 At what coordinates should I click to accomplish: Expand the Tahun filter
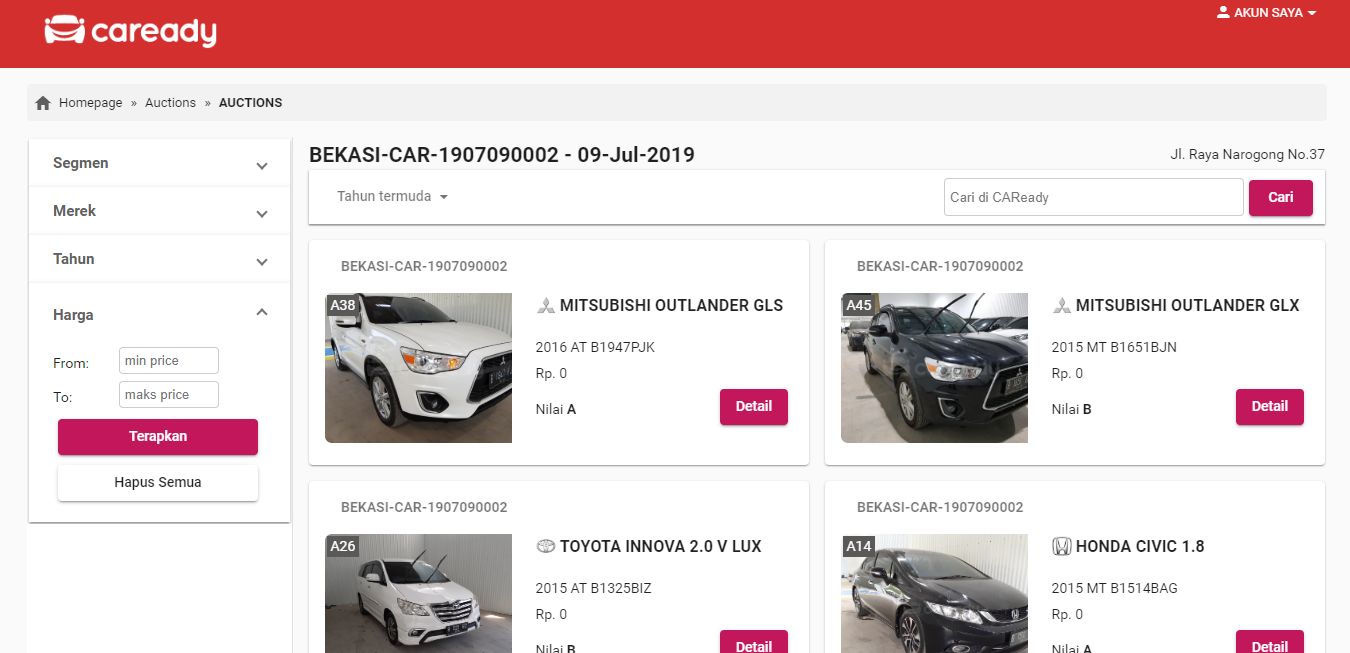[160, 259]
